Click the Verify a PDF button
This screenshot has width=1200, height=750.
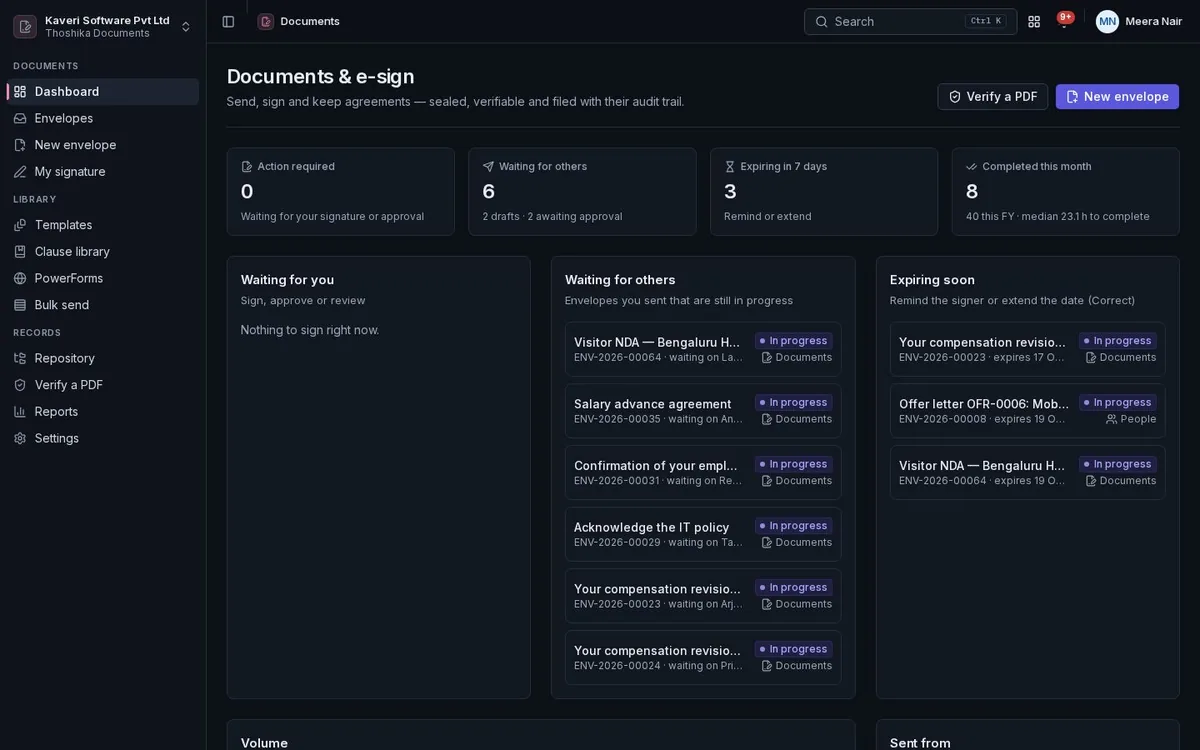click(993, 96)
